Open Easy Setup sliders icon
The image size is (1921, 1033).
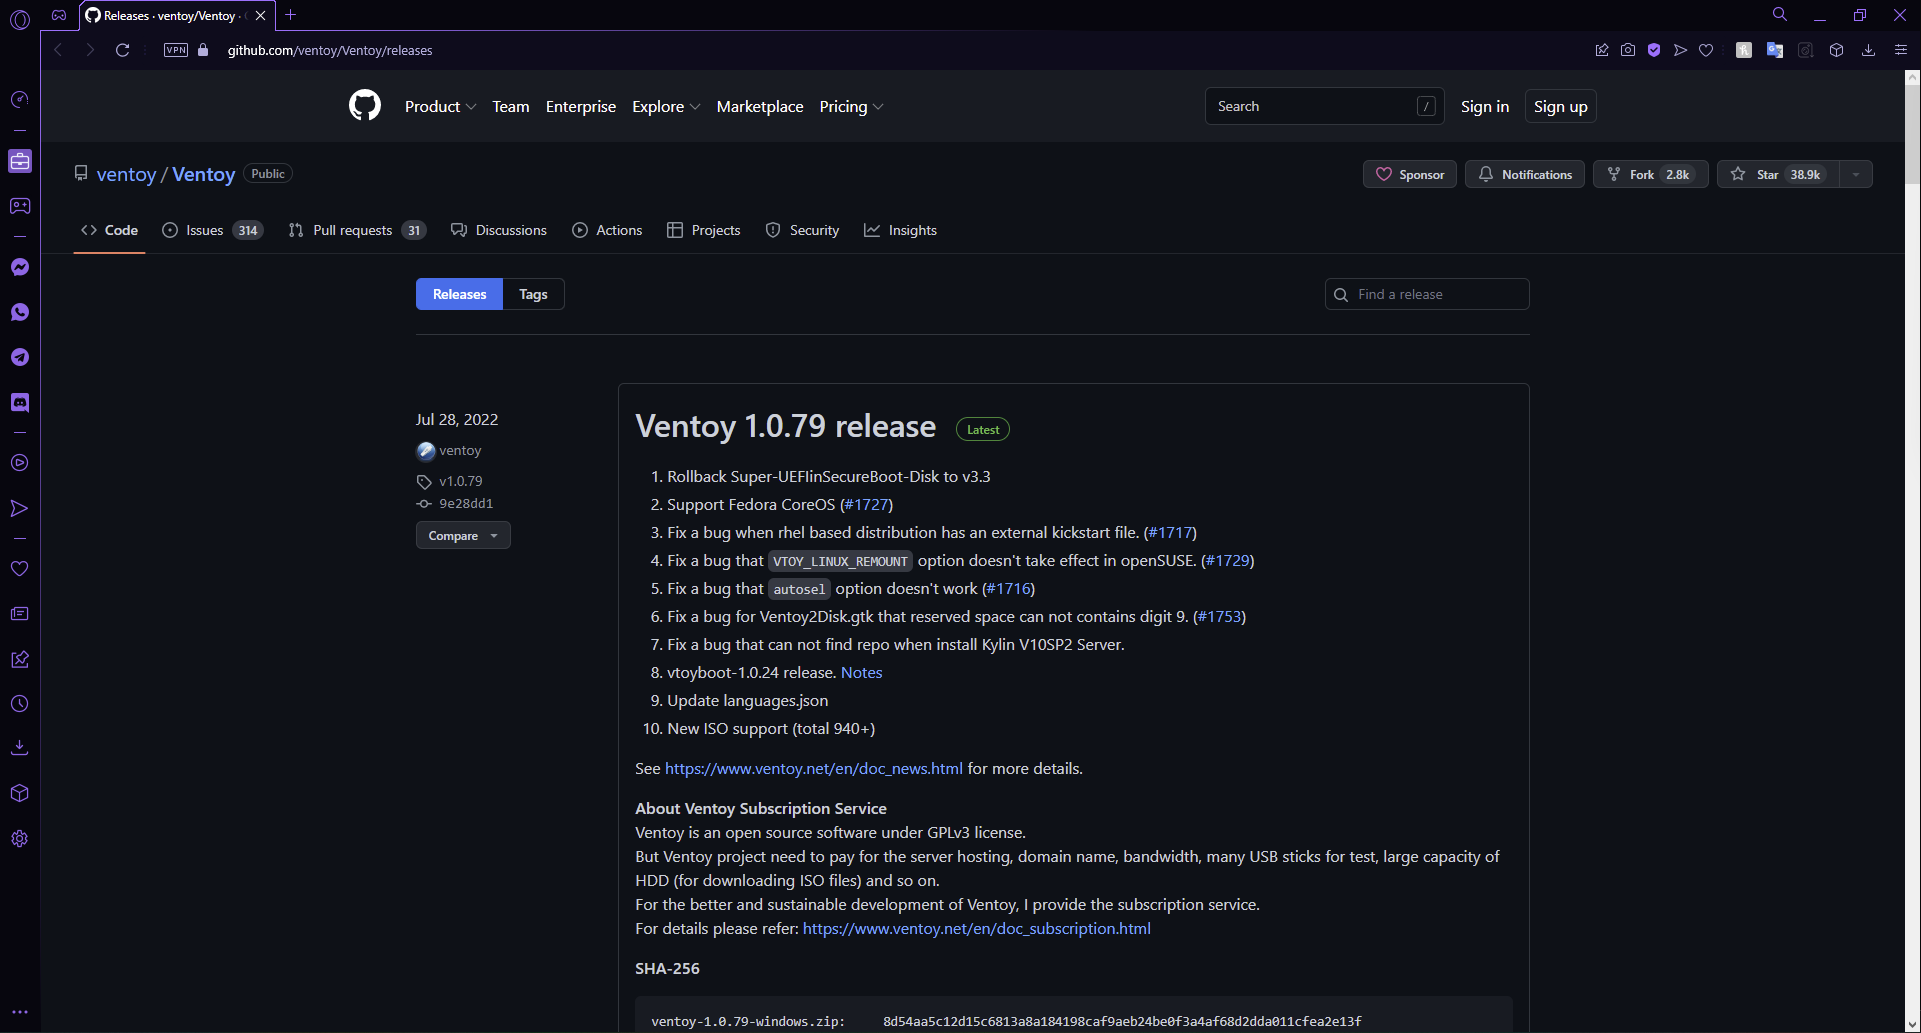1901,50
